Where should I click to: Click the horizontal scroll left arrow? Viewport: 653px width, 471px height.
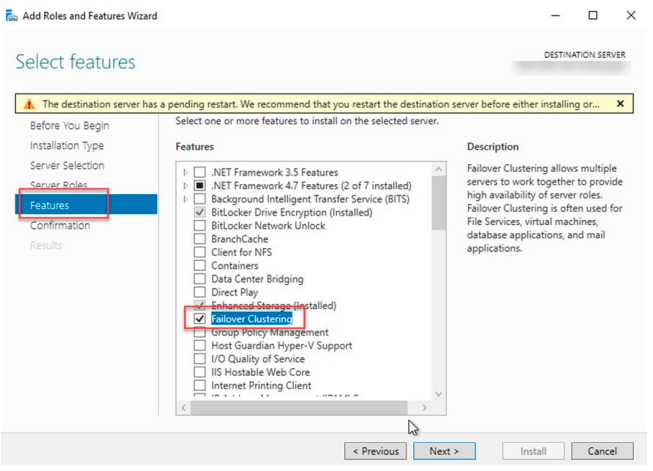pos(184,408)
